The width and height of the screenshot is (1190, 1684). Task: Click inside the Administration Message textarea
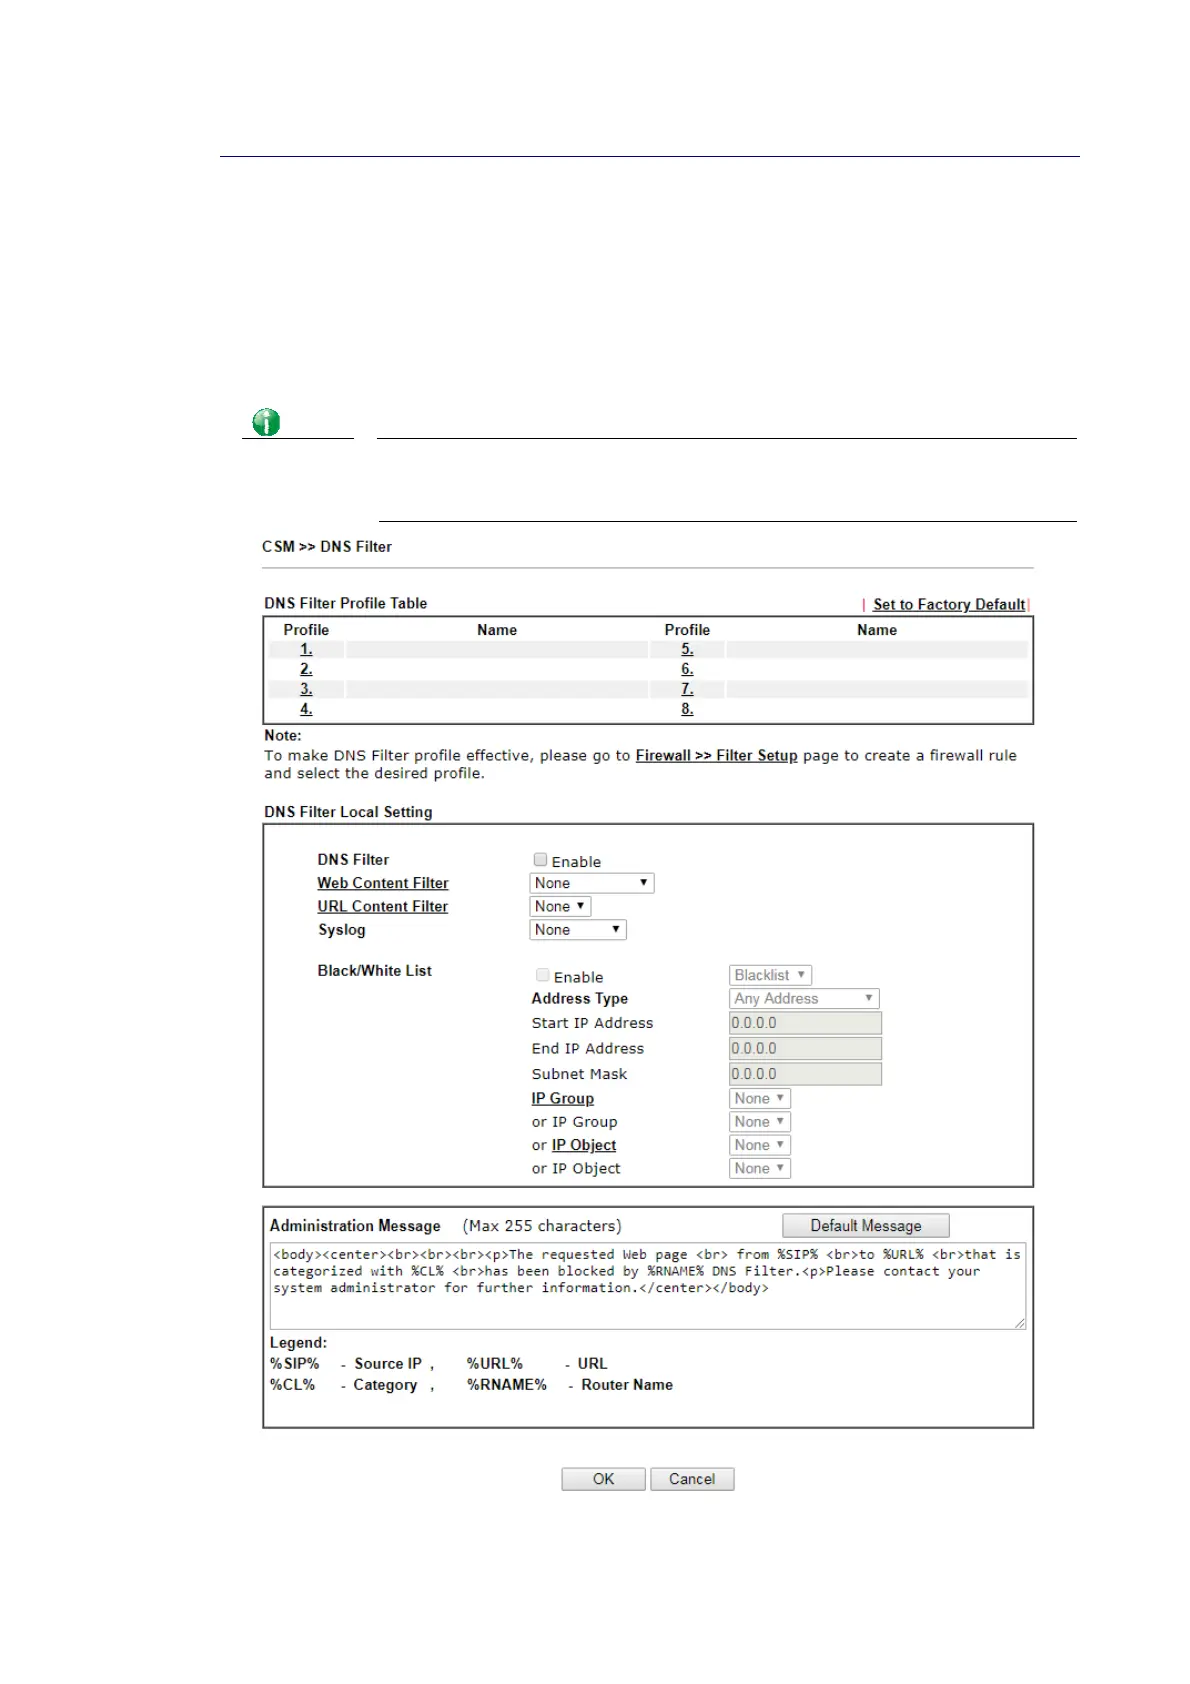(x=647, y=1286)
